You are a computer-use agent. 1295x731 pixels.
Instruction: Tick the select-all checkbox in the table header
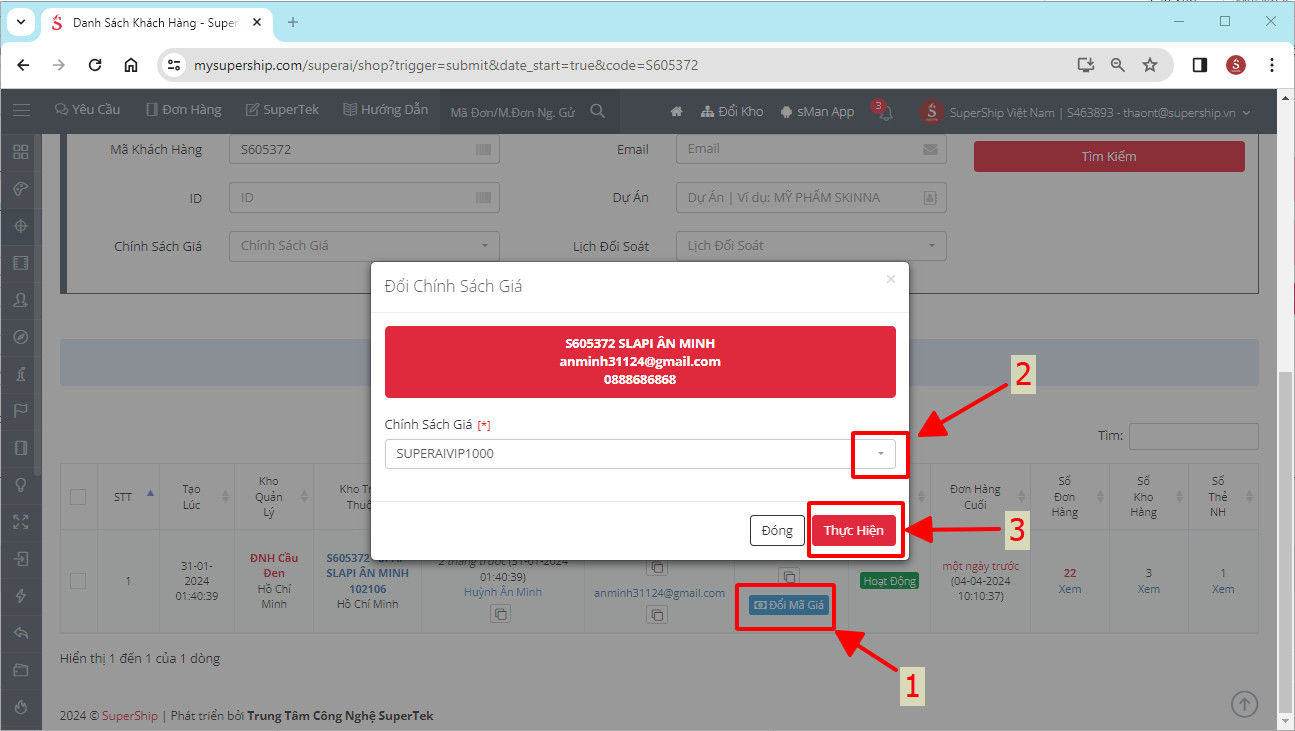pyautogui.click(x=78, y=496)
